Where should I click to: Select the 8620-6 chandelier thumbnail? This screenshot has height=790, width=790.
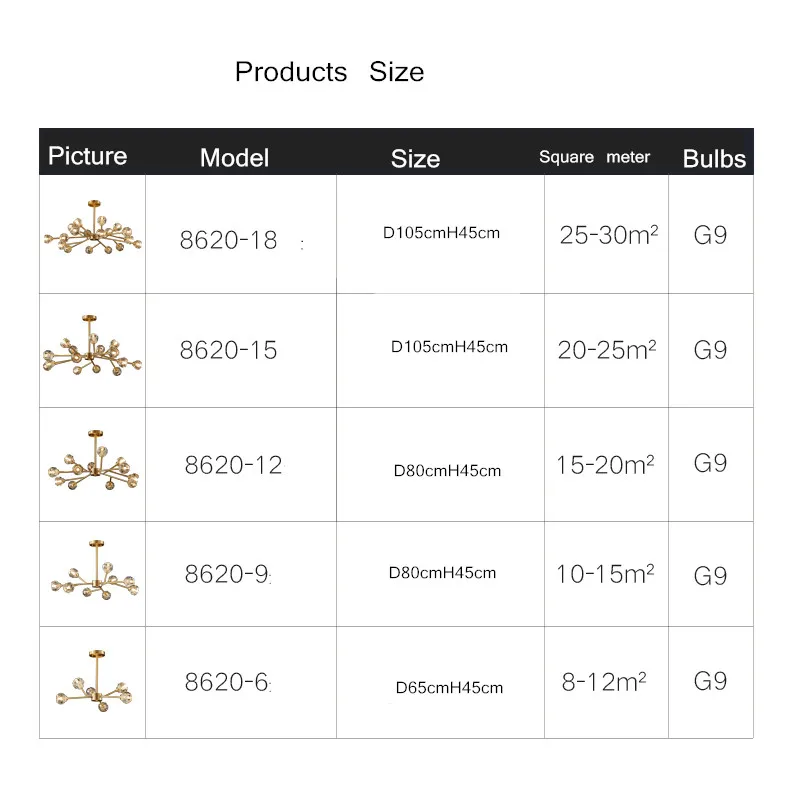pyautogui.click(x=94, y=681)
